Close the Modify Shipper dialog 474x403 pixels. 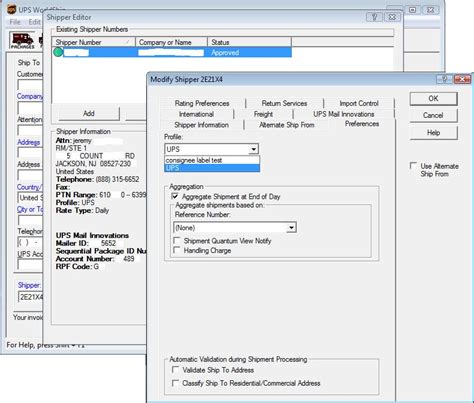(x=462, y=79)
